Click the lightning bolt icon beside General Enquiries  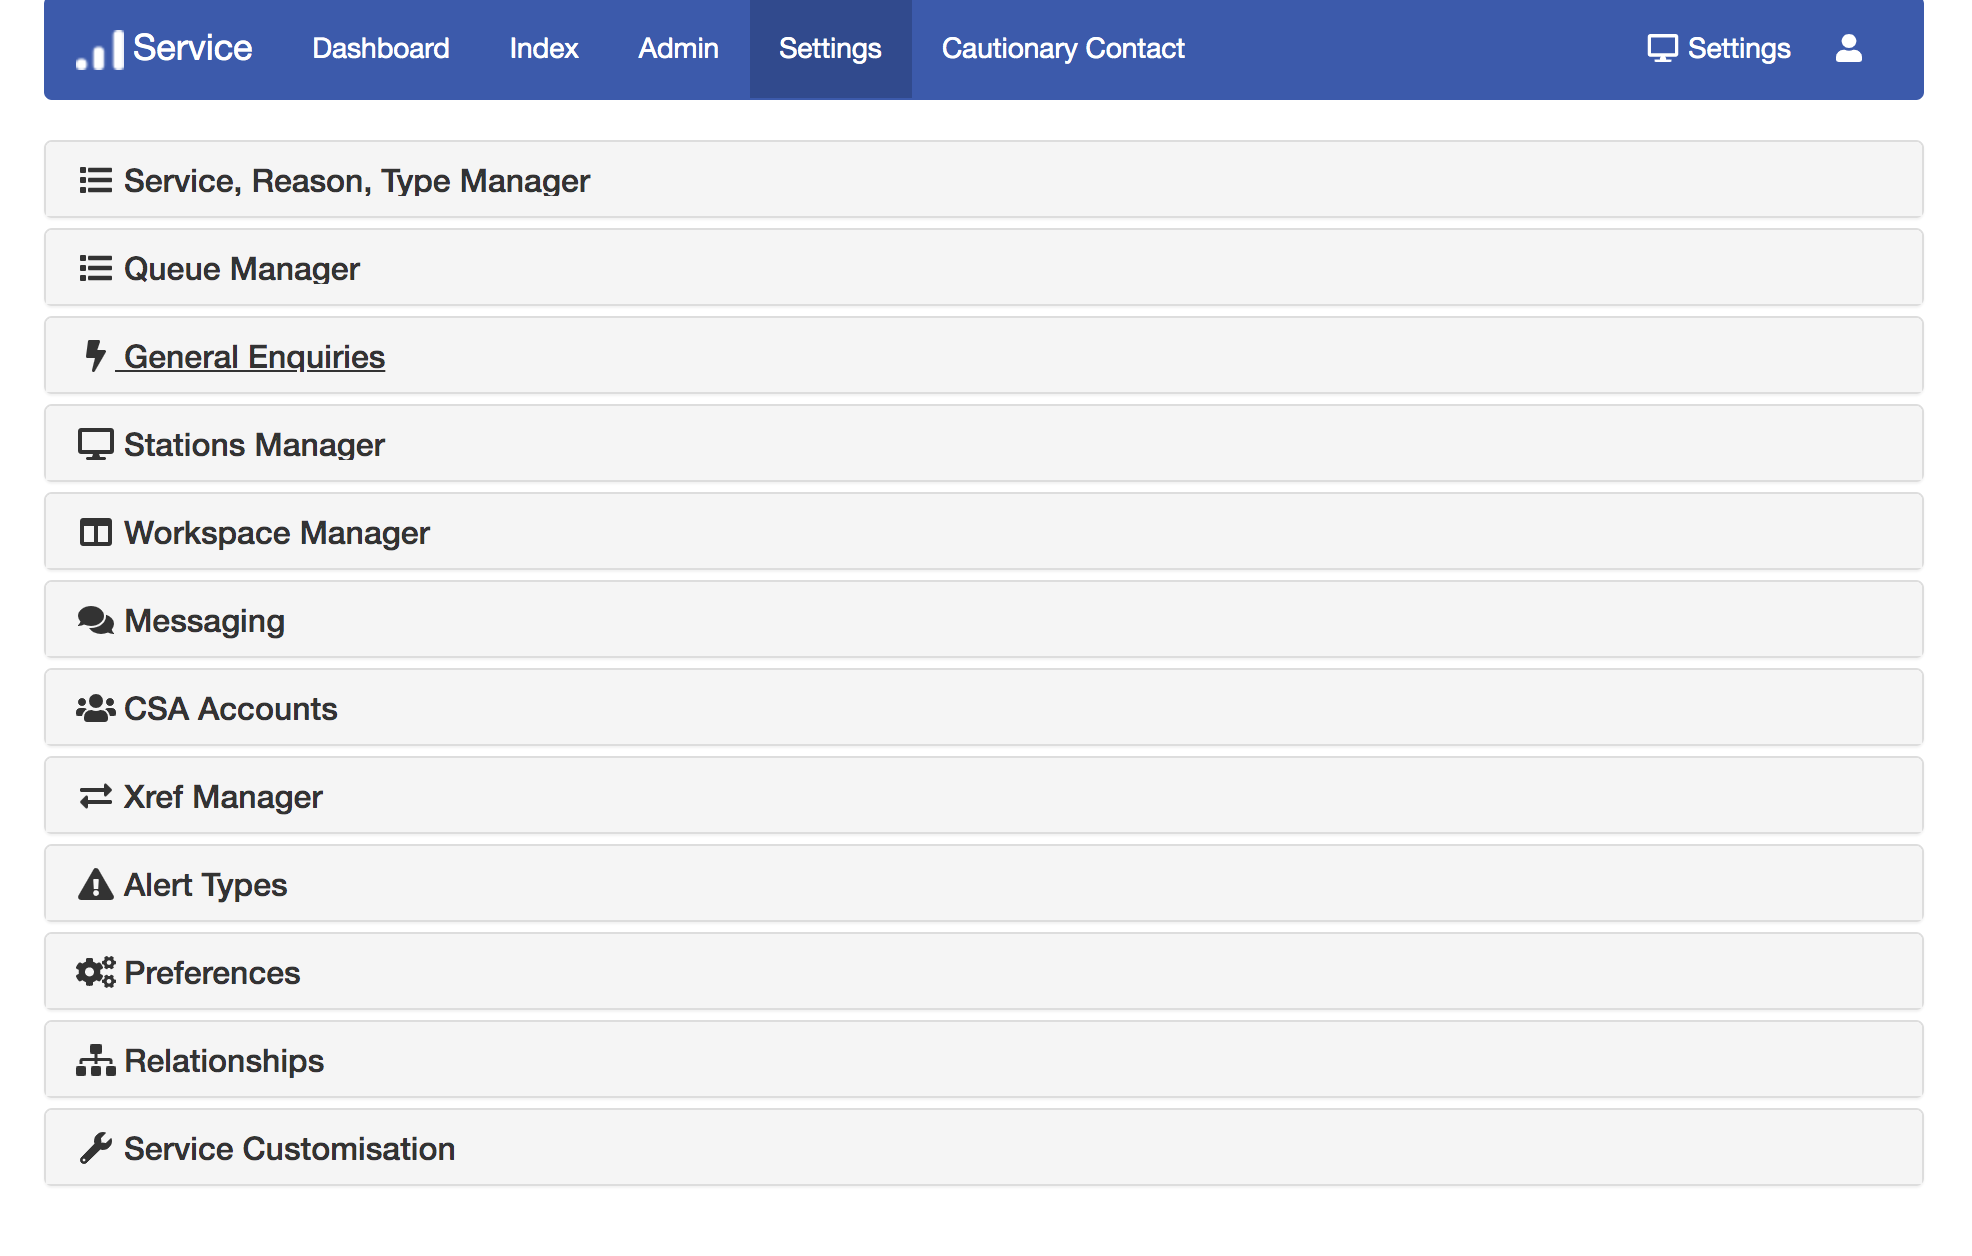coord(95,355)
